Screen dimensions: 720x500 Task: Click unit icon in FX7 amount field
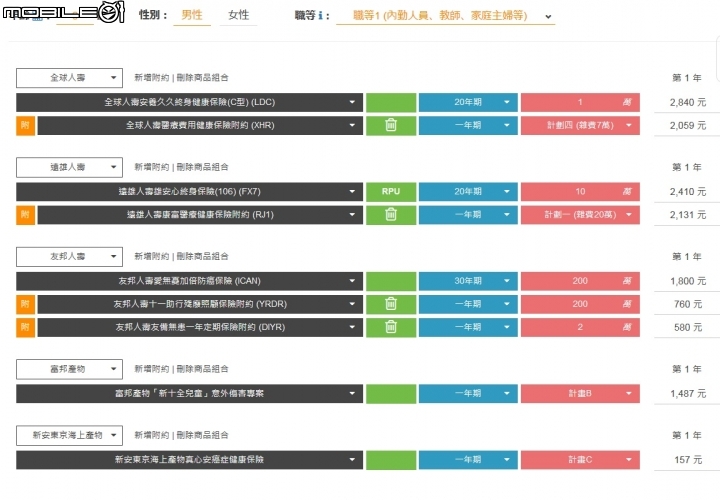coord(627,191)
